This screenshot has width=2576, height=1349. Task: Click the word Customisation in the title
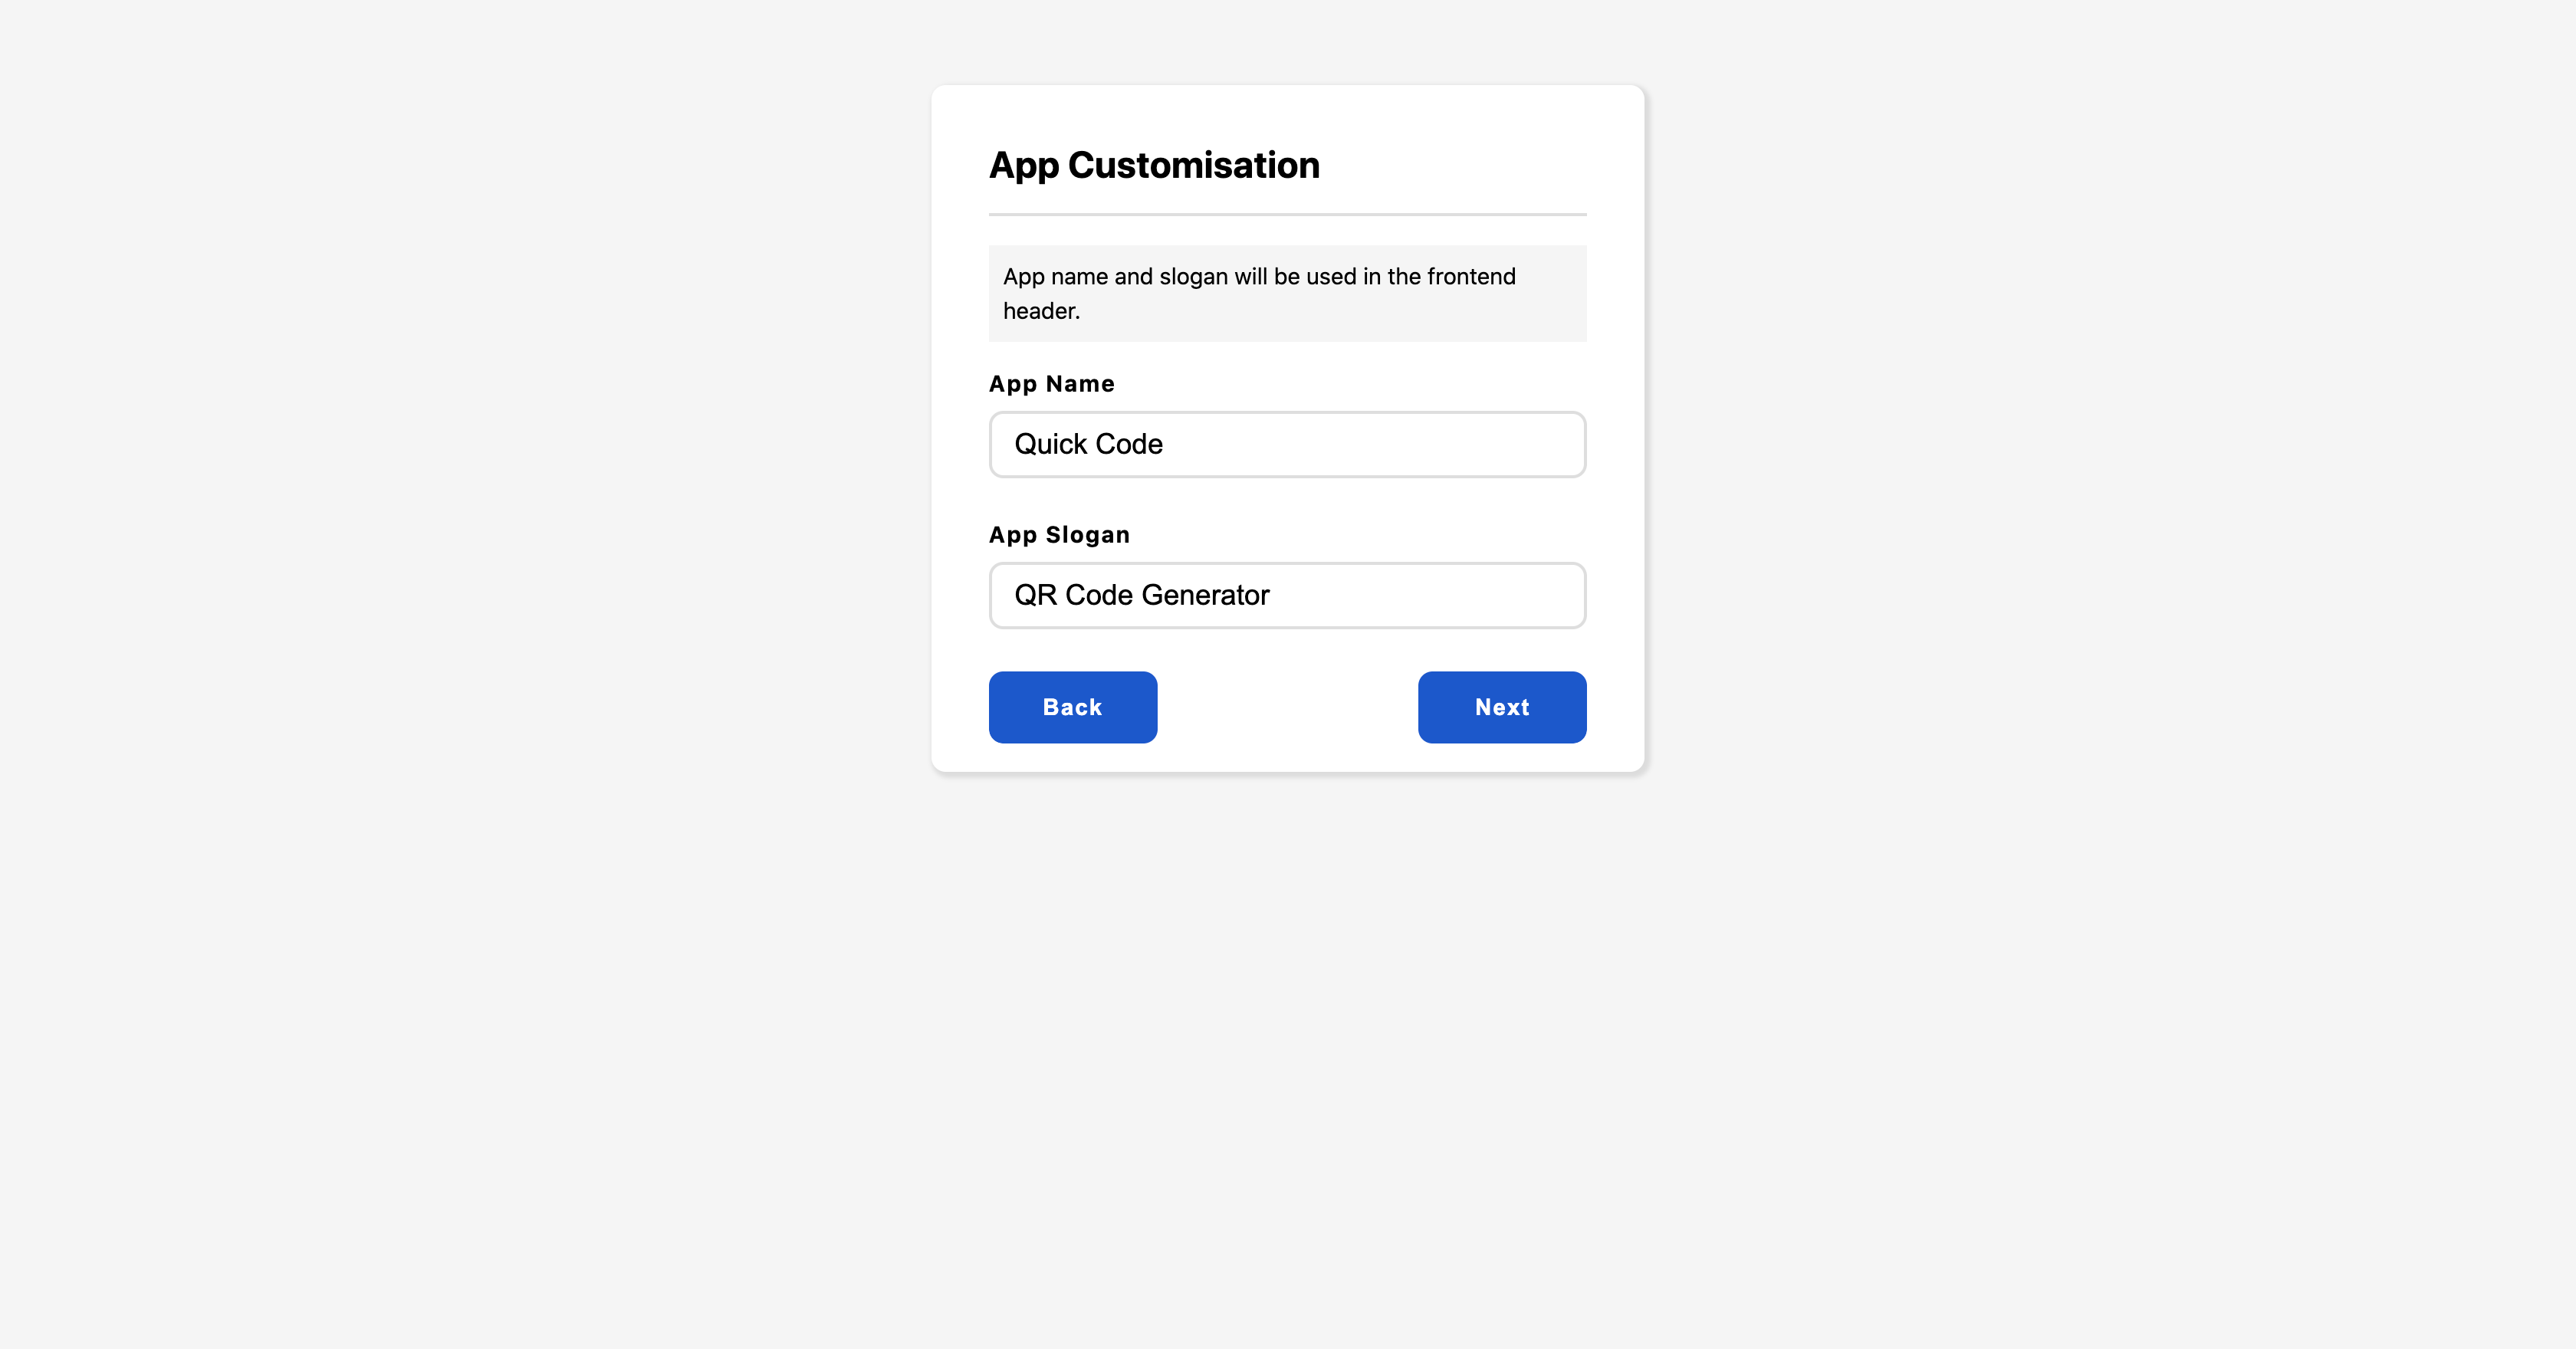point(1193,165)
